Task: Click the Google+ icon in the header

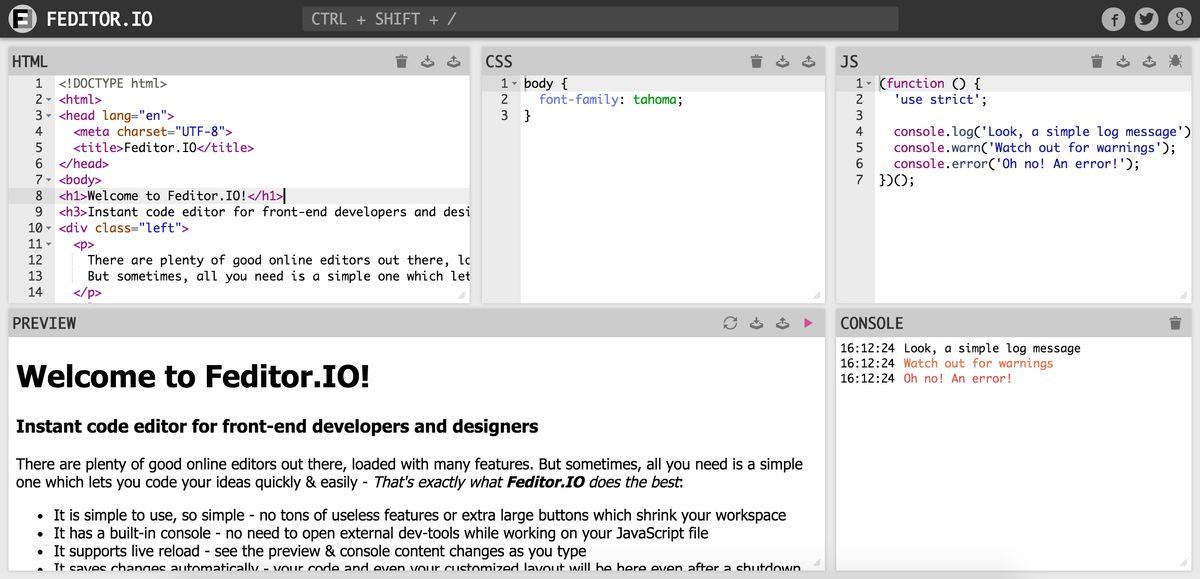Action: [1178, 19]
